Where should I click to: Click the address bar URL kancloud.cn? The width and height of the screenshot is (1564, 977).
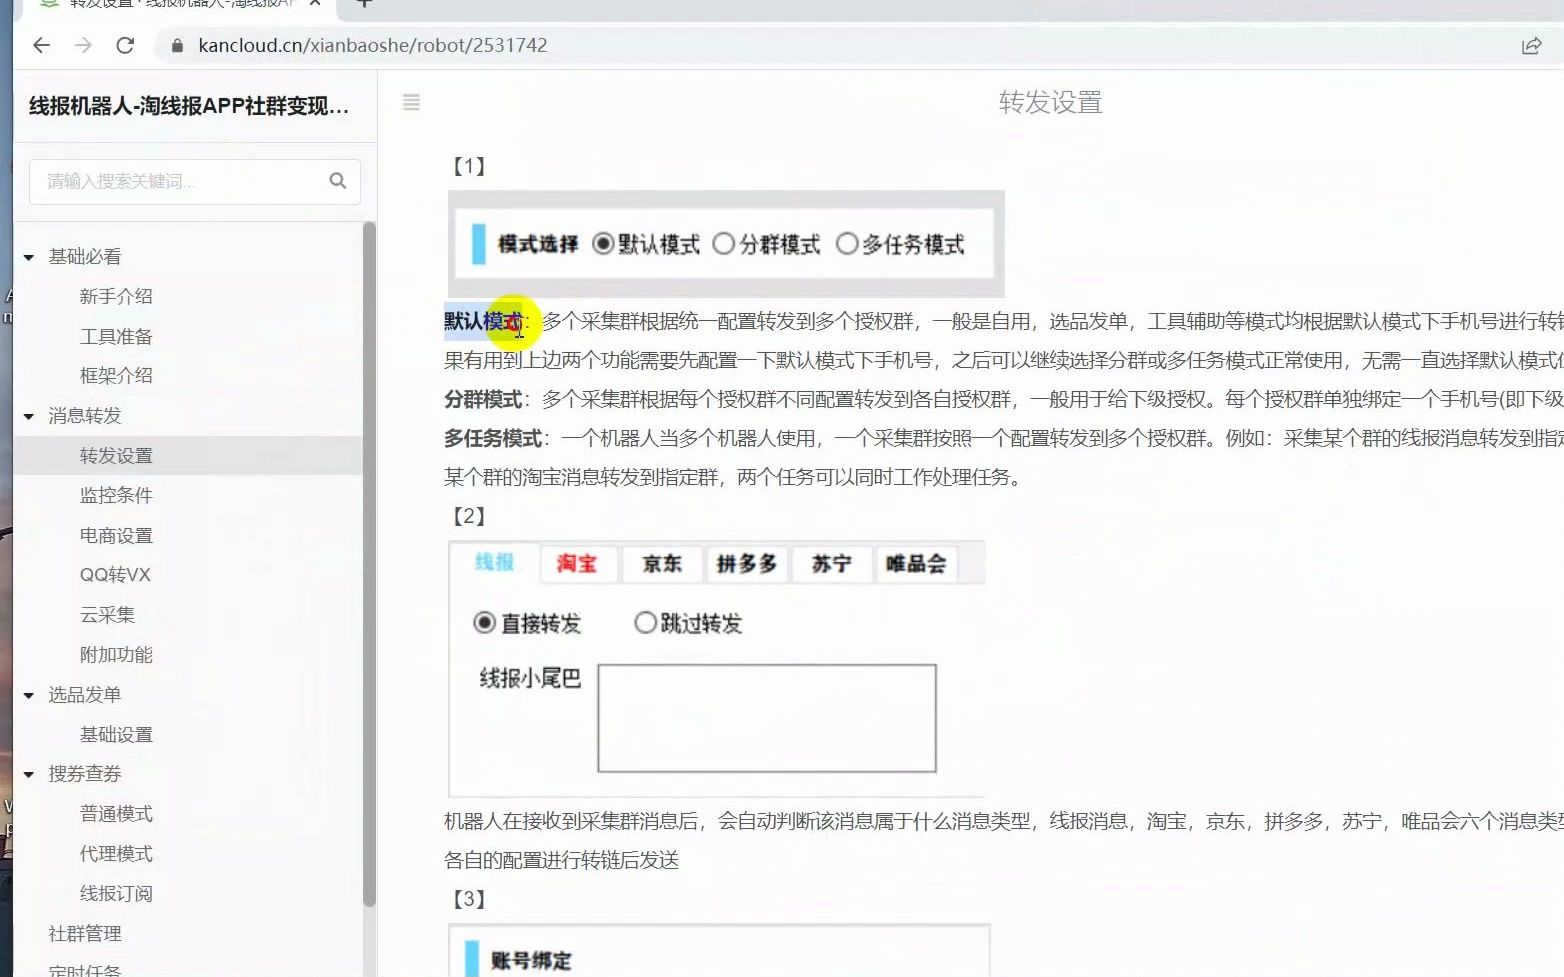372,45
